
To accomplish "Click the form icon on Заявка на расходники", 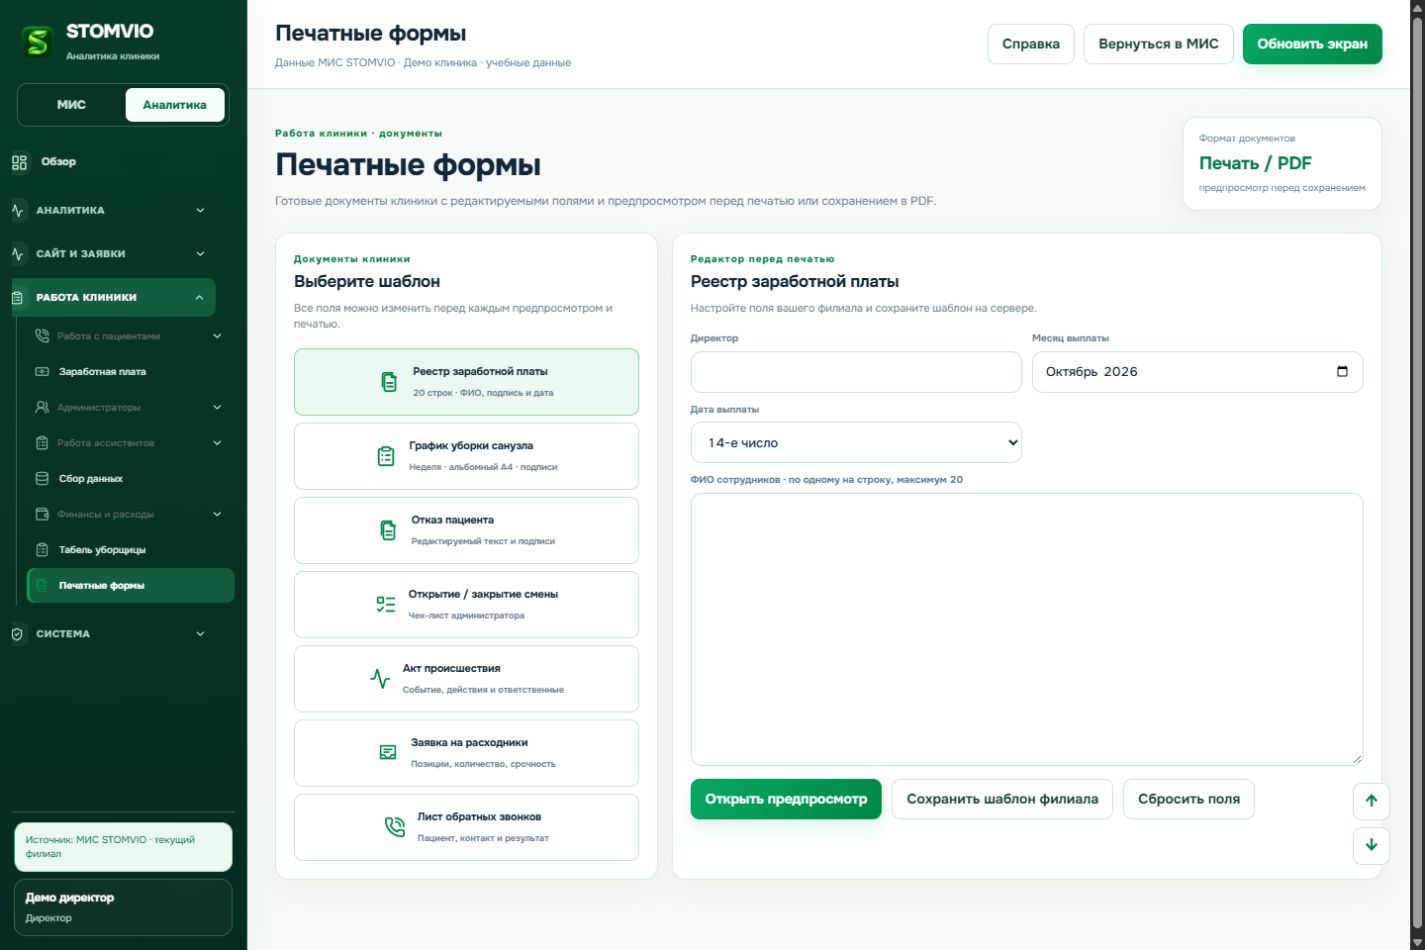I will (x=388, y=753).
